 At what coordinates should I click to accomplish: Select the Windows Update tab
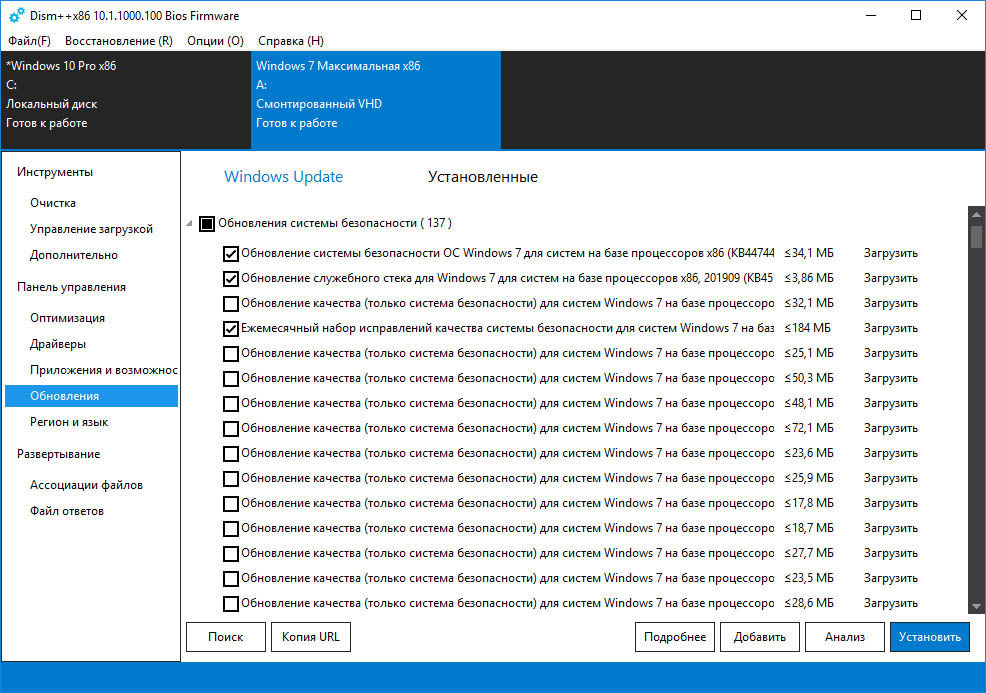coord(283,177)
